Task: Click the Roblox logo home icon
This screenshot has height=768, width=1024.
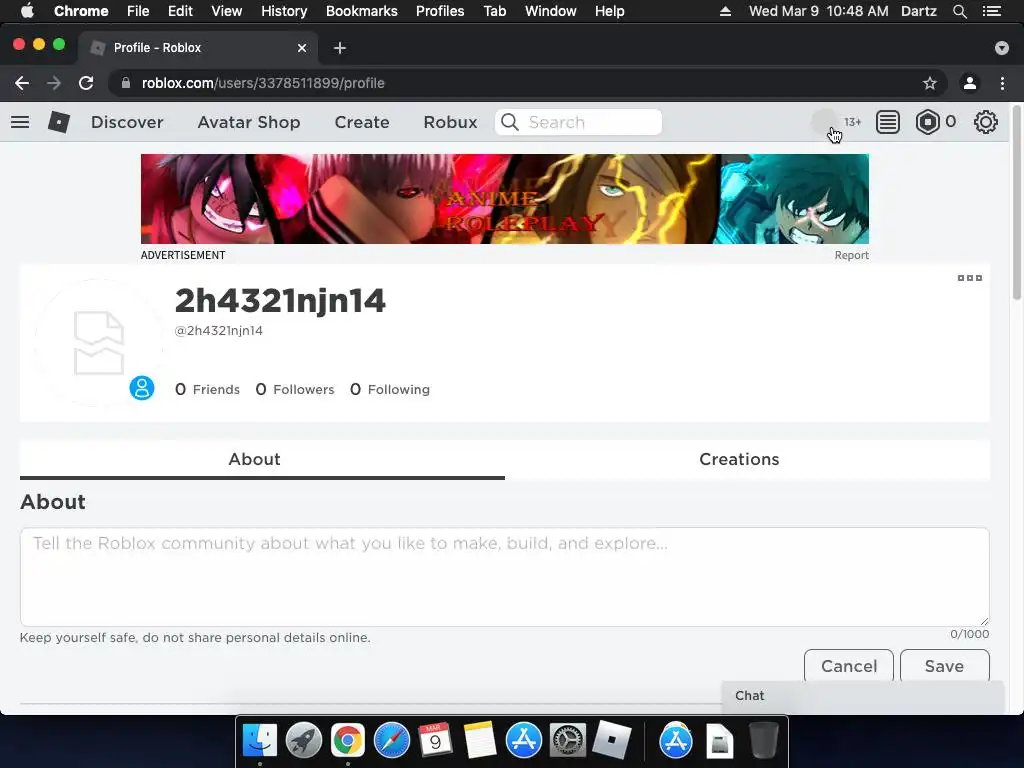Action: tap(59, 122)
